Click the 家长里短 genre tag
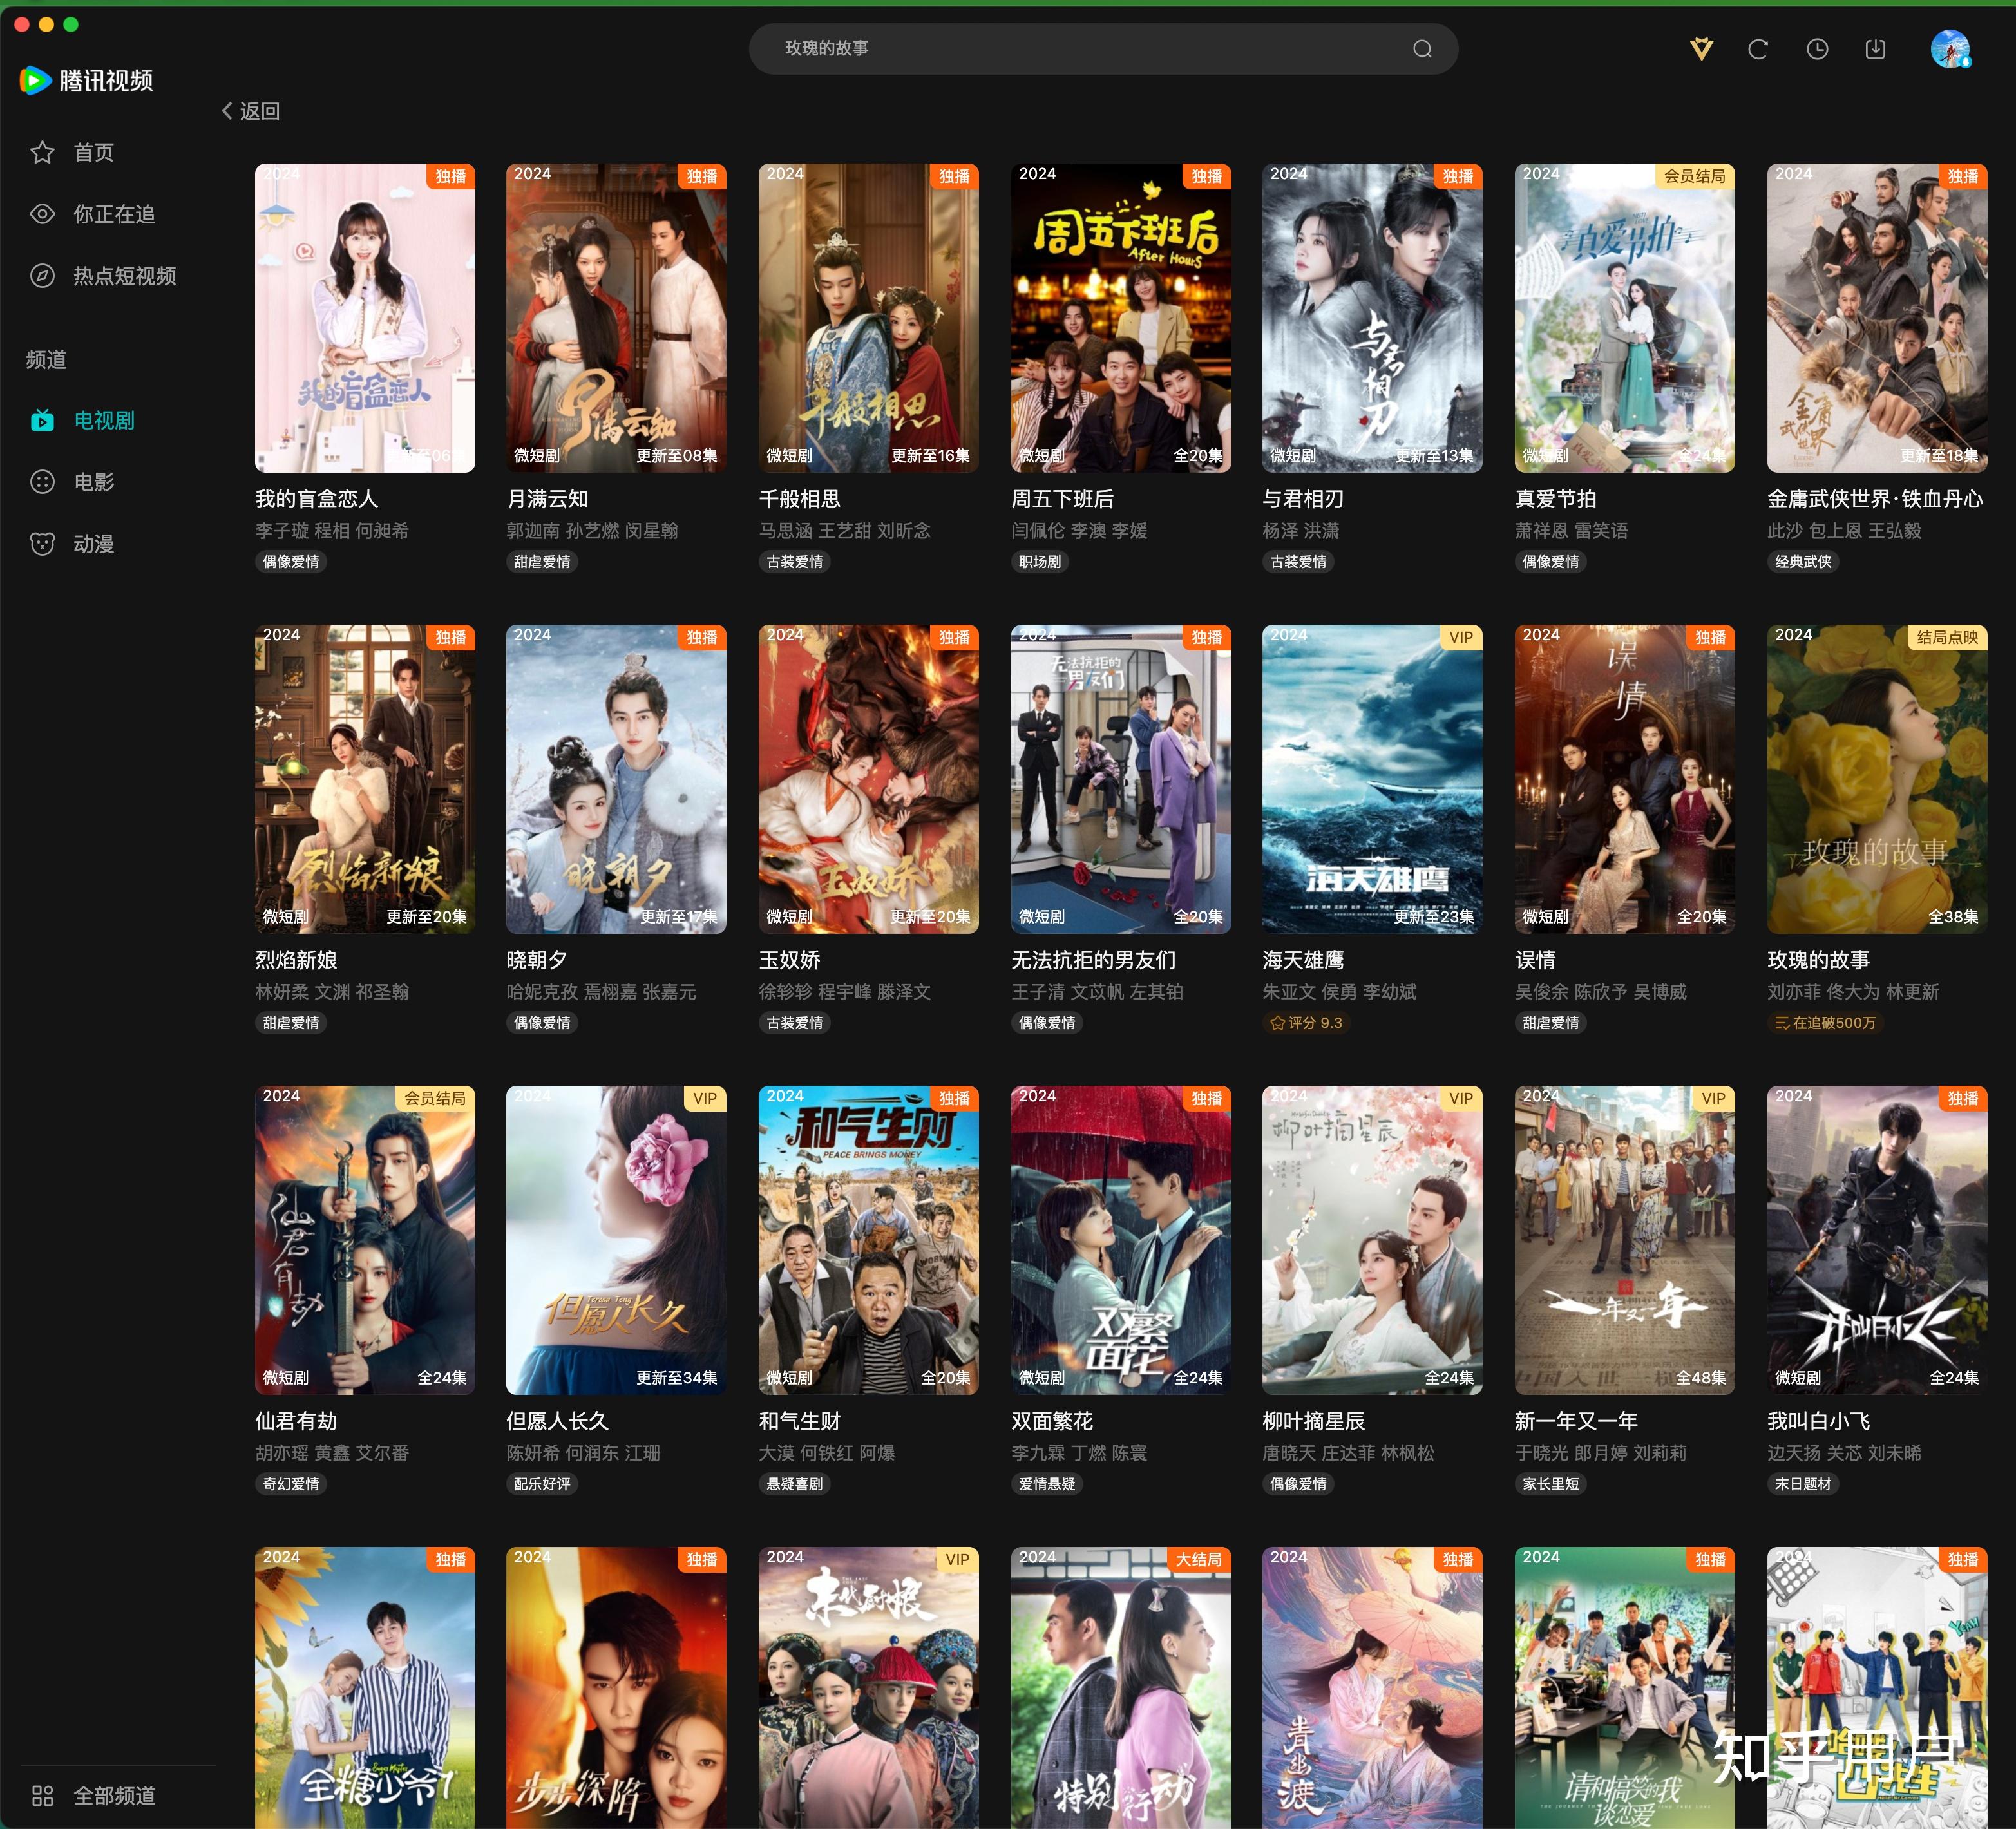 (x=1551, y=1484)
